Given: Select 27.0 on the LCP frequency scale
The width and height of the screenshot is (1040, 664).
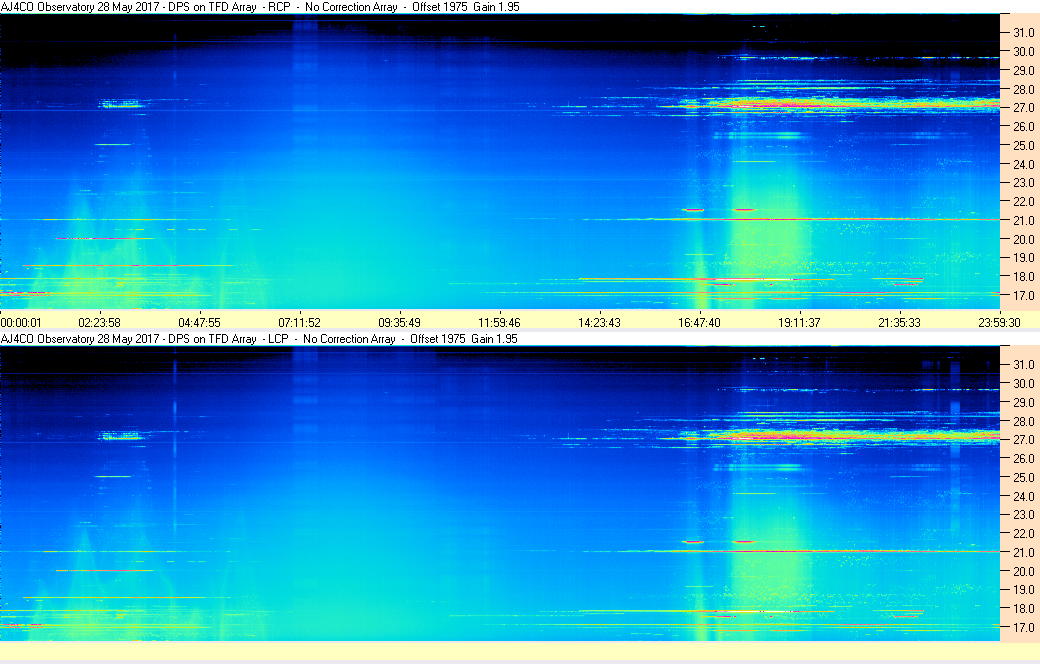Looking at the screenshot, I should (x=1023, y=440).
